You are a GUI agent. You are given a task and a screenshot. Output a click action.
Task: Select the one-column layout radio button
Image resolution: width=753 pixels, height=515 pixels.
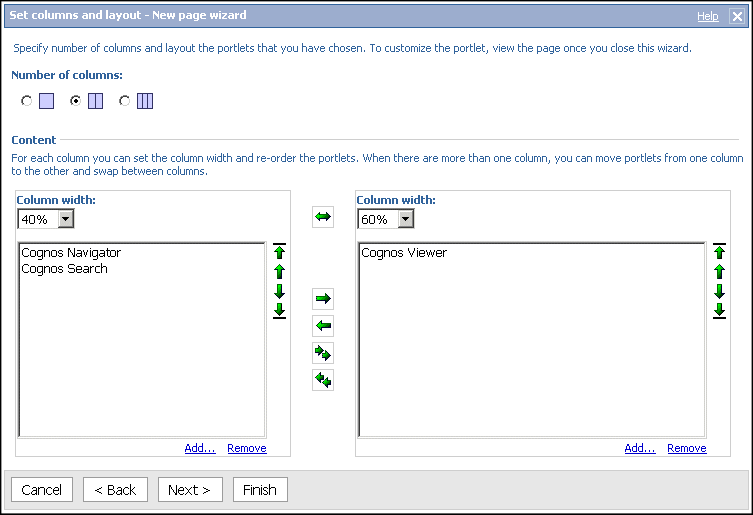pos(26,101)
